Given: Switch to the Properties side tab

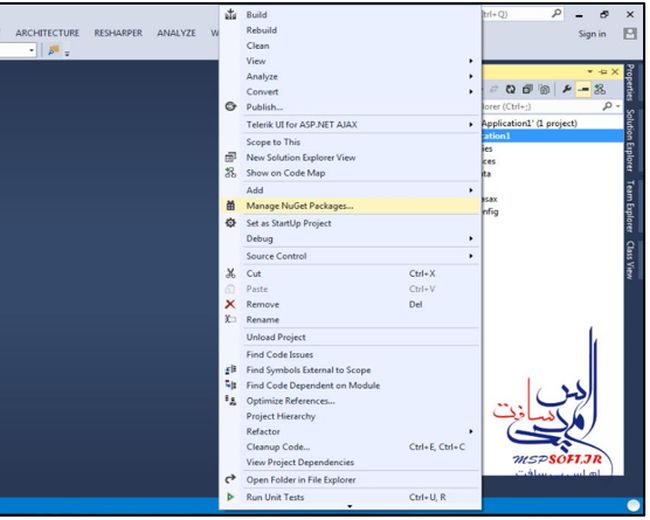Looking at the screenshot, I should pyautogui.click(x=630, y=82).
